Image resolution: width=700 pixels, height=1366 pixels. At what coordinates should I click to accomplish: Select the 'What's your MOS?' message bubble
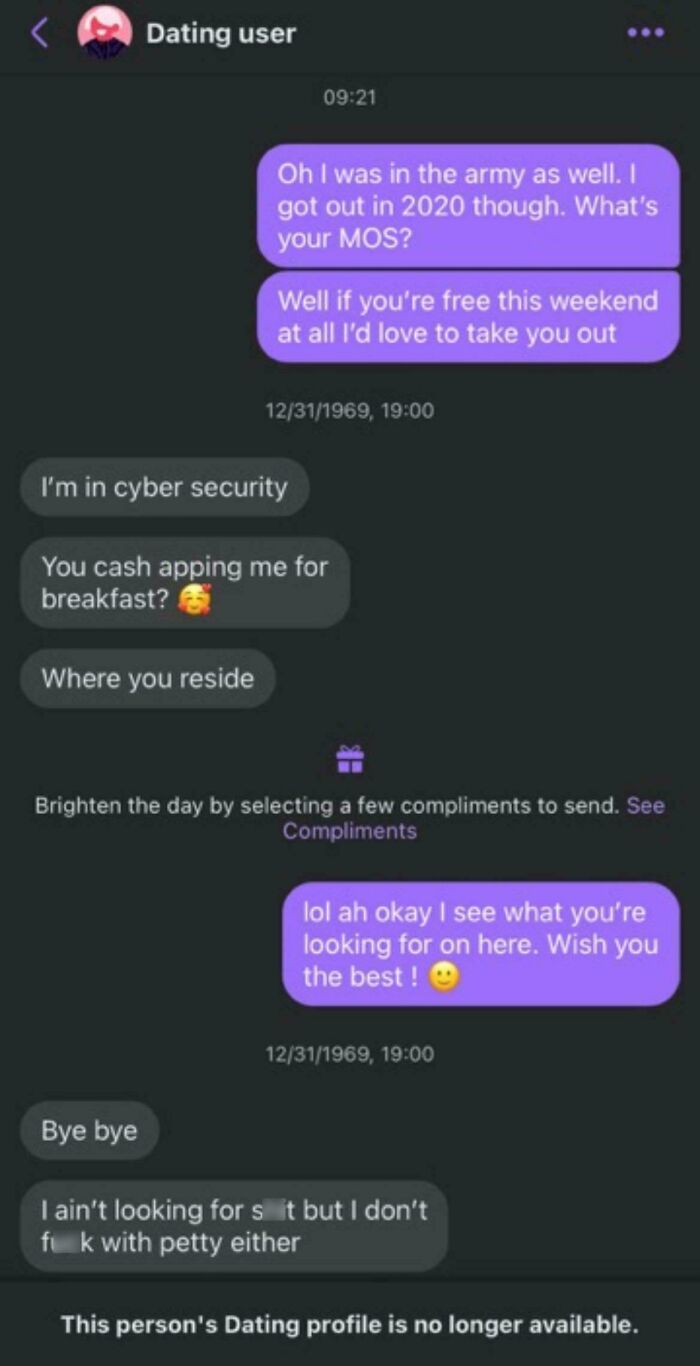click(468, 206)
